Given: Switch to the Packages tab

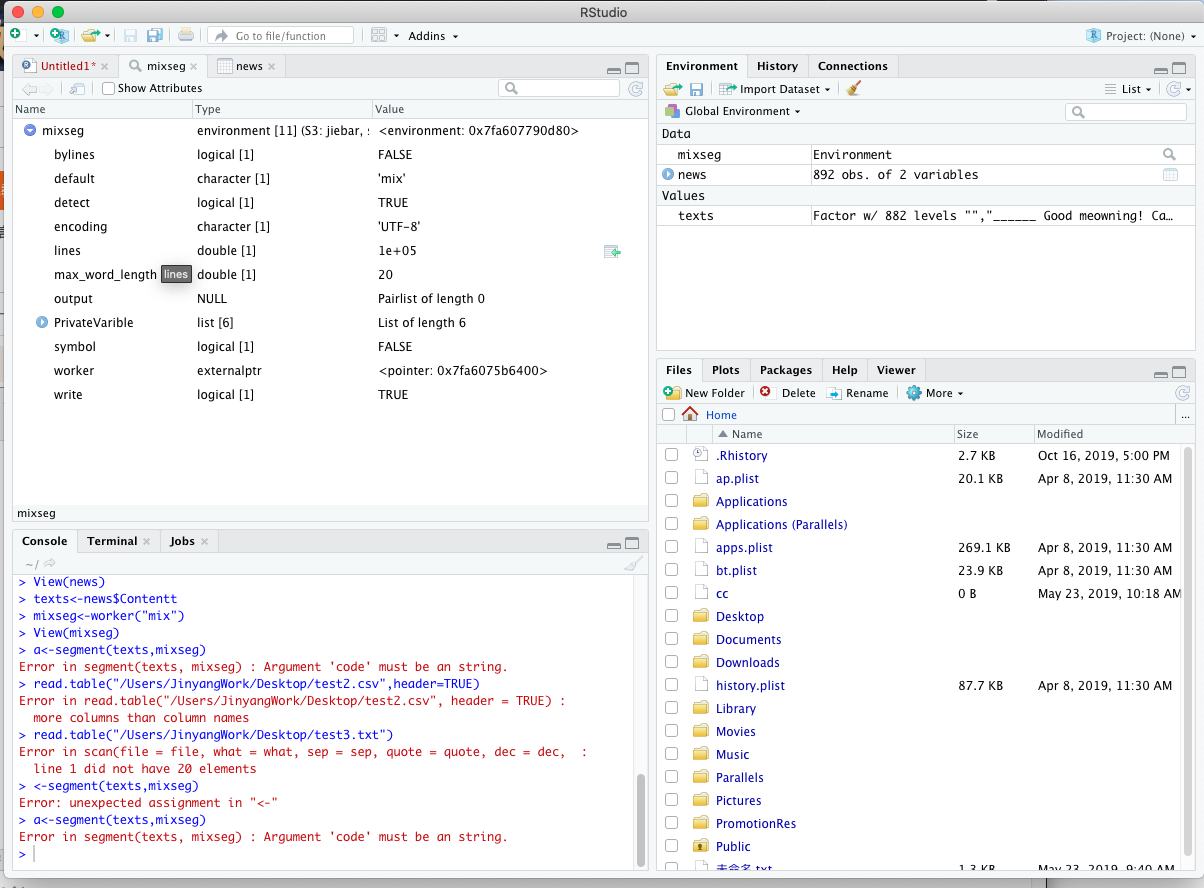Looking at the screenshot, I should [x=785, y=370].
